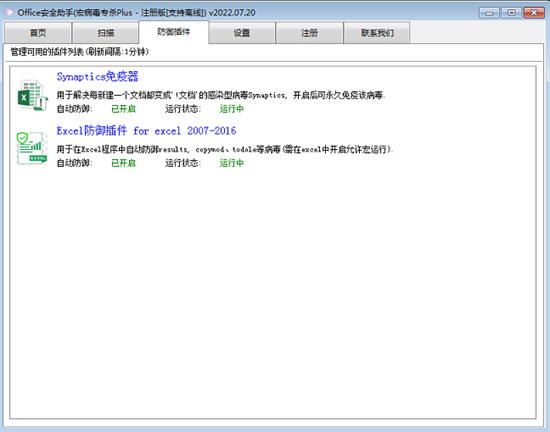Toggle Synaptics免疫器 自动防御 已开启 status
The width and height of the screenshot is (550, 432).
coord(123,109)
